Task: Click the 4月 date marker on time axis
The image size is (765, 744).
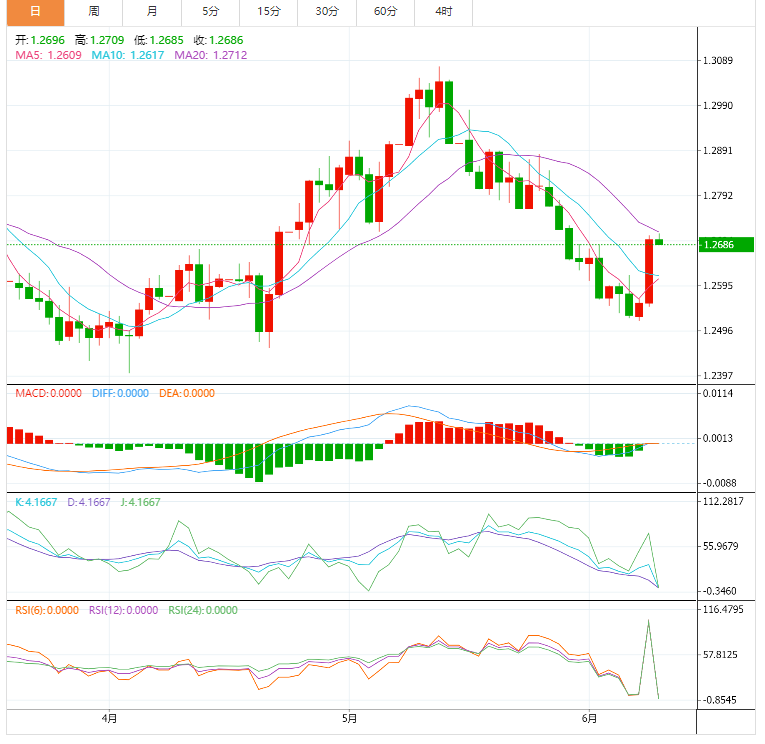Action: point(109,718)
